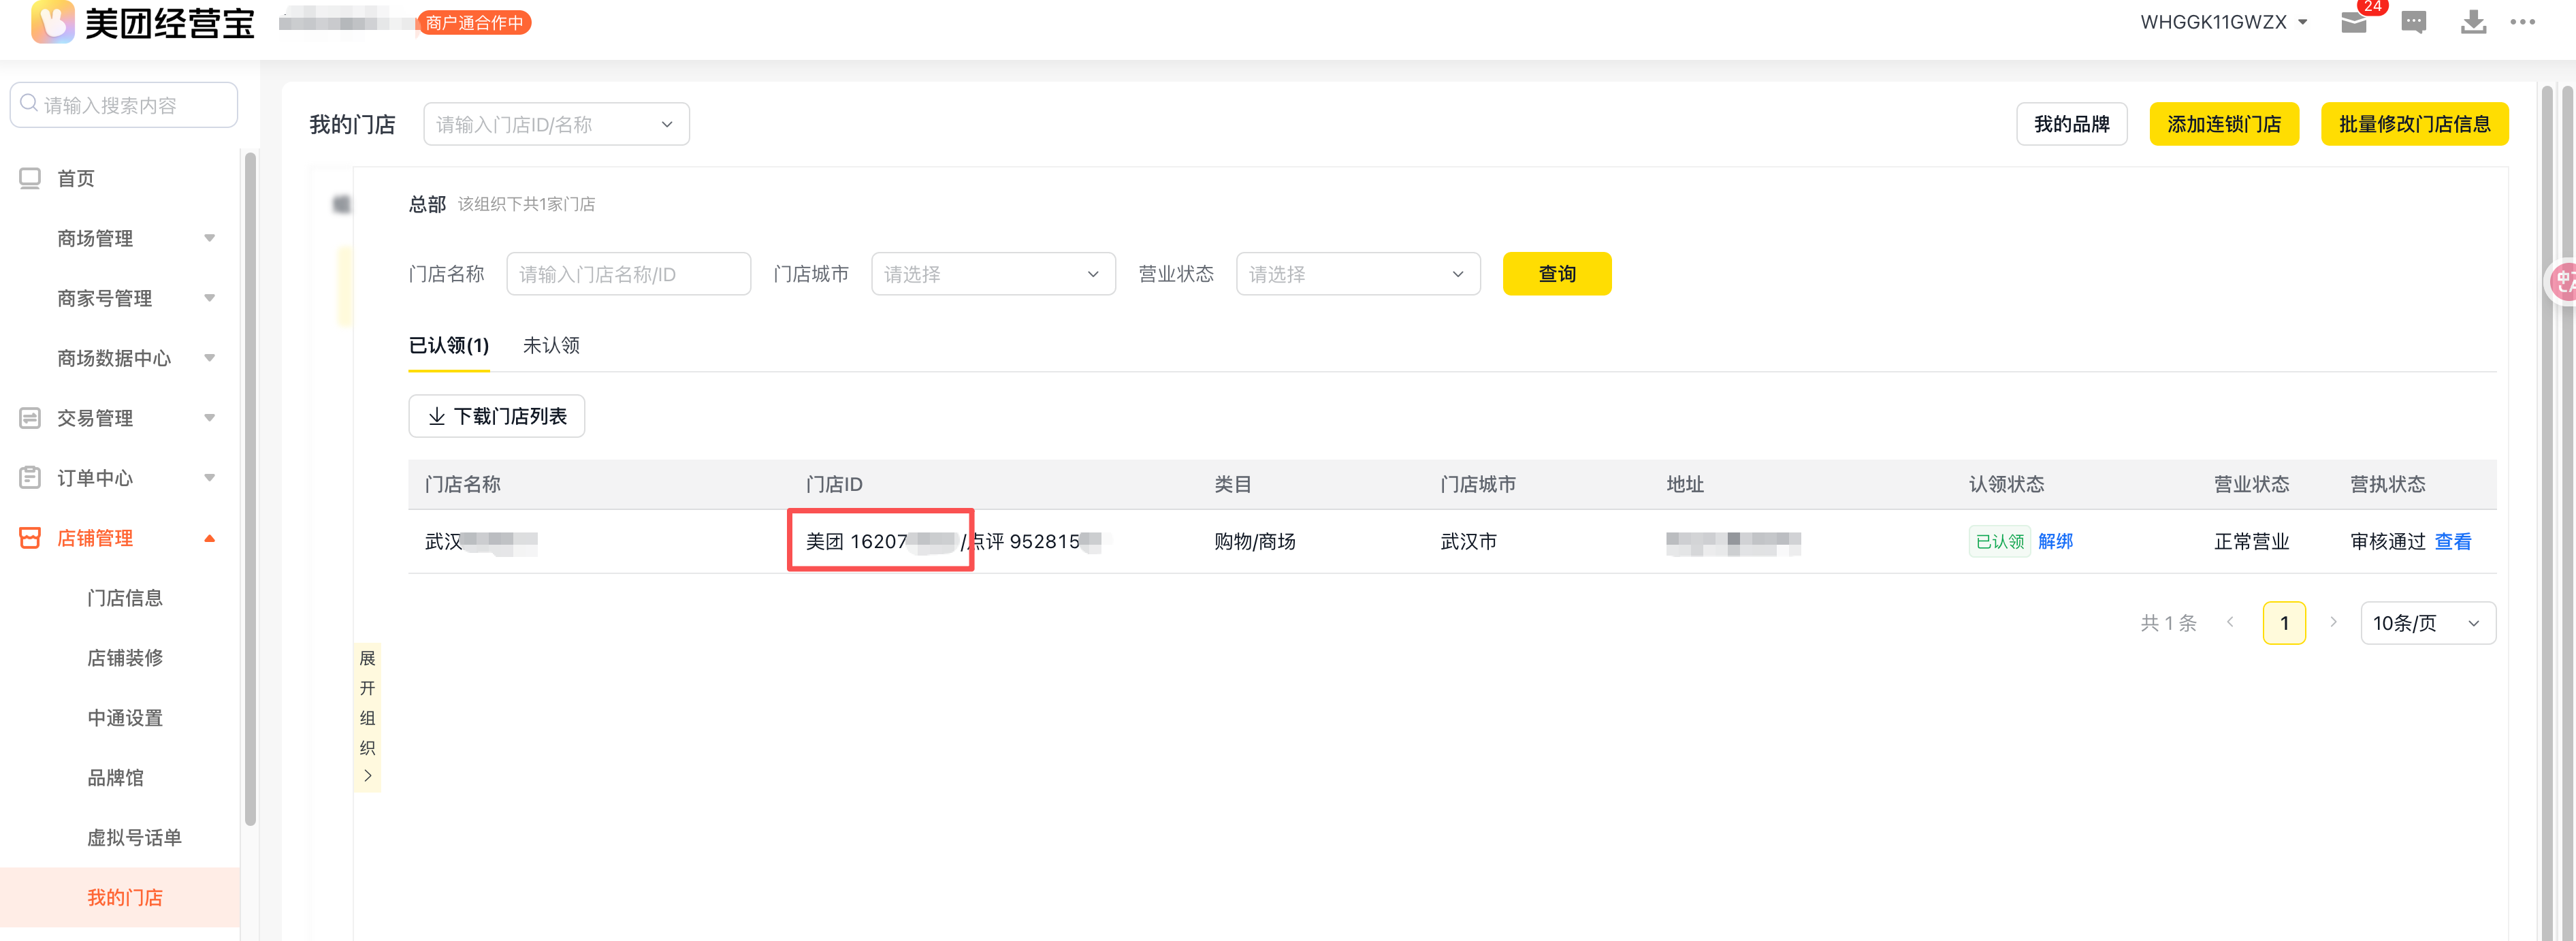Switch to the 未认领 tab

[551, 345]
